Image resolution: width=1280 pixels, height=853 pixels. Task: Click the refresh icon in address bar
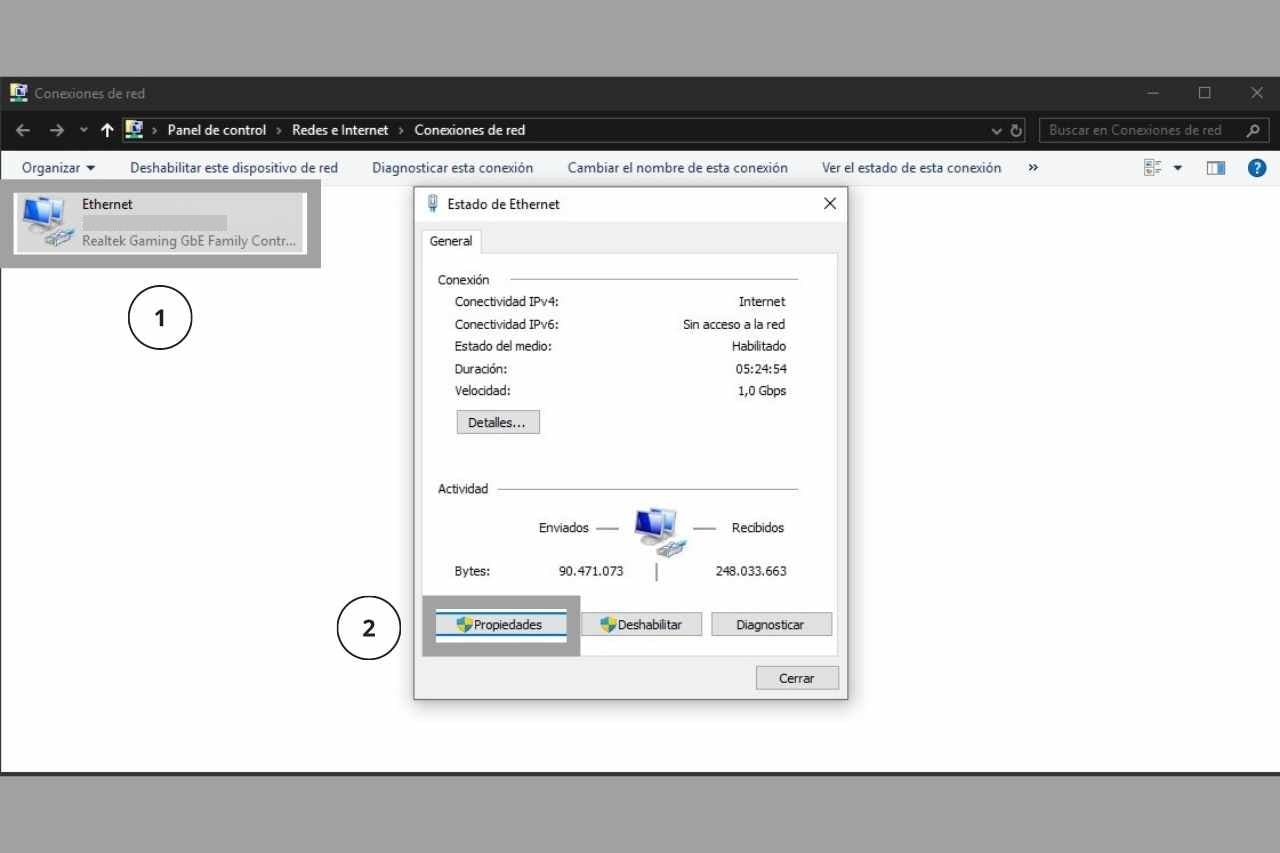click(1015, 130)
